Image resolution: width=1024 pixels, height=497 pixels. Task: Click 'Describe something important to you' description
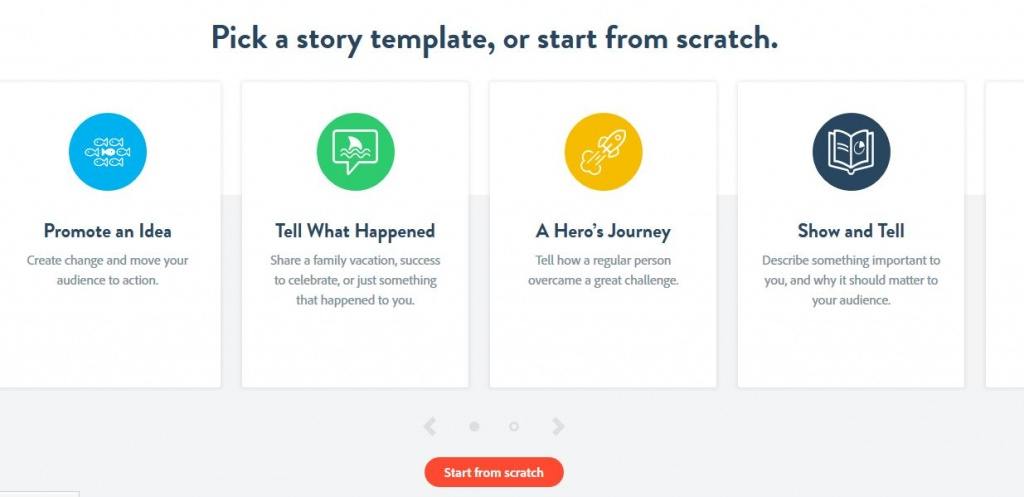(x=851, y=280)
